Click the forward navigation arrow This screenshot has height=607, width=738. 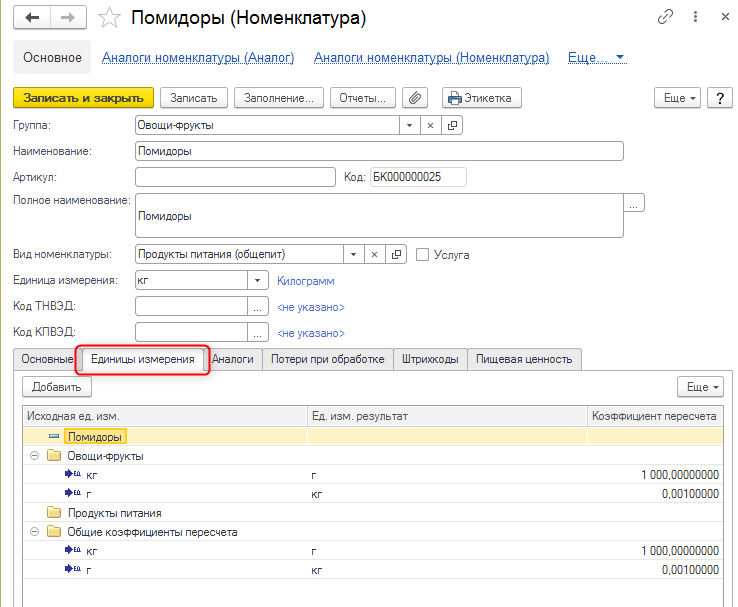pyautogui.click(x=68, y=18)
